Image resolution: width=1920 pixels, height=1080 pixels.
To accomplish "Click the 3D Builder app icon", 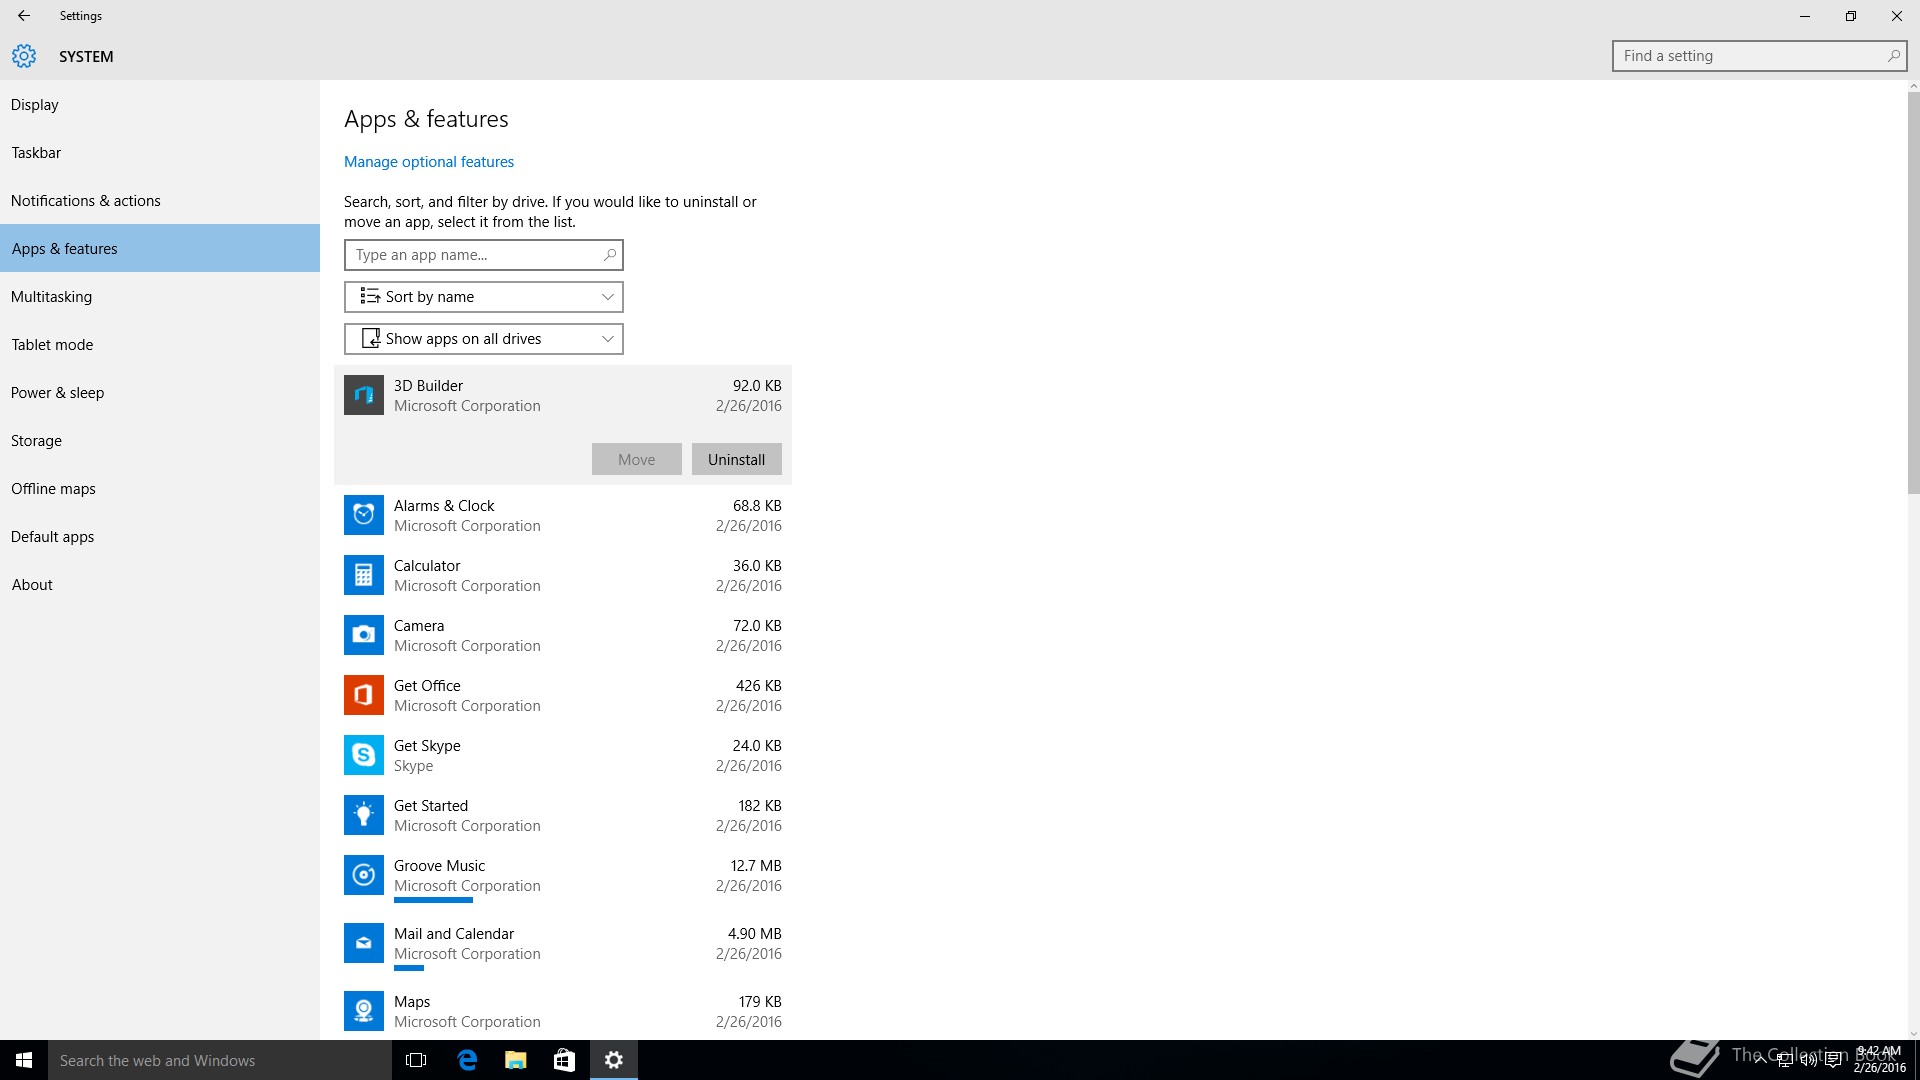I will coord(364,395).
